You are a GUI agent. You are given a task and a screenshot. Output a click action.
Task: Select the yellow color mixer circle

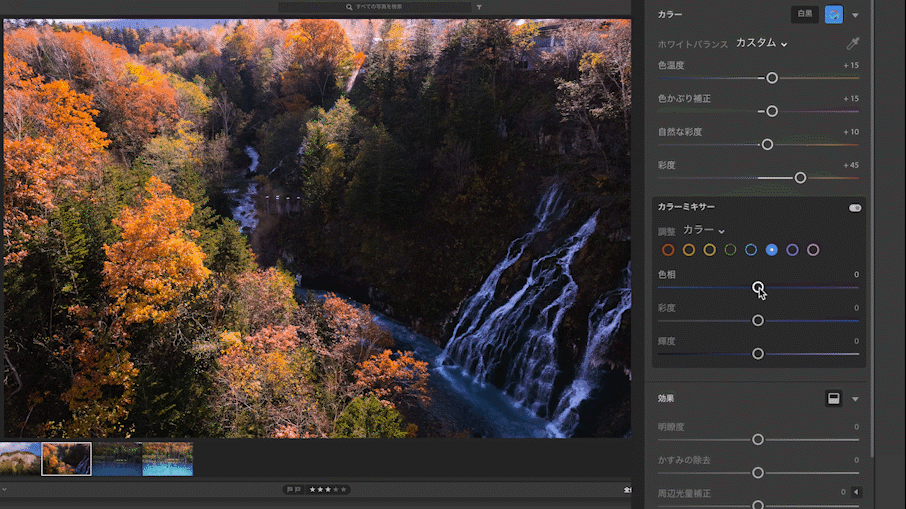[710, 250]
